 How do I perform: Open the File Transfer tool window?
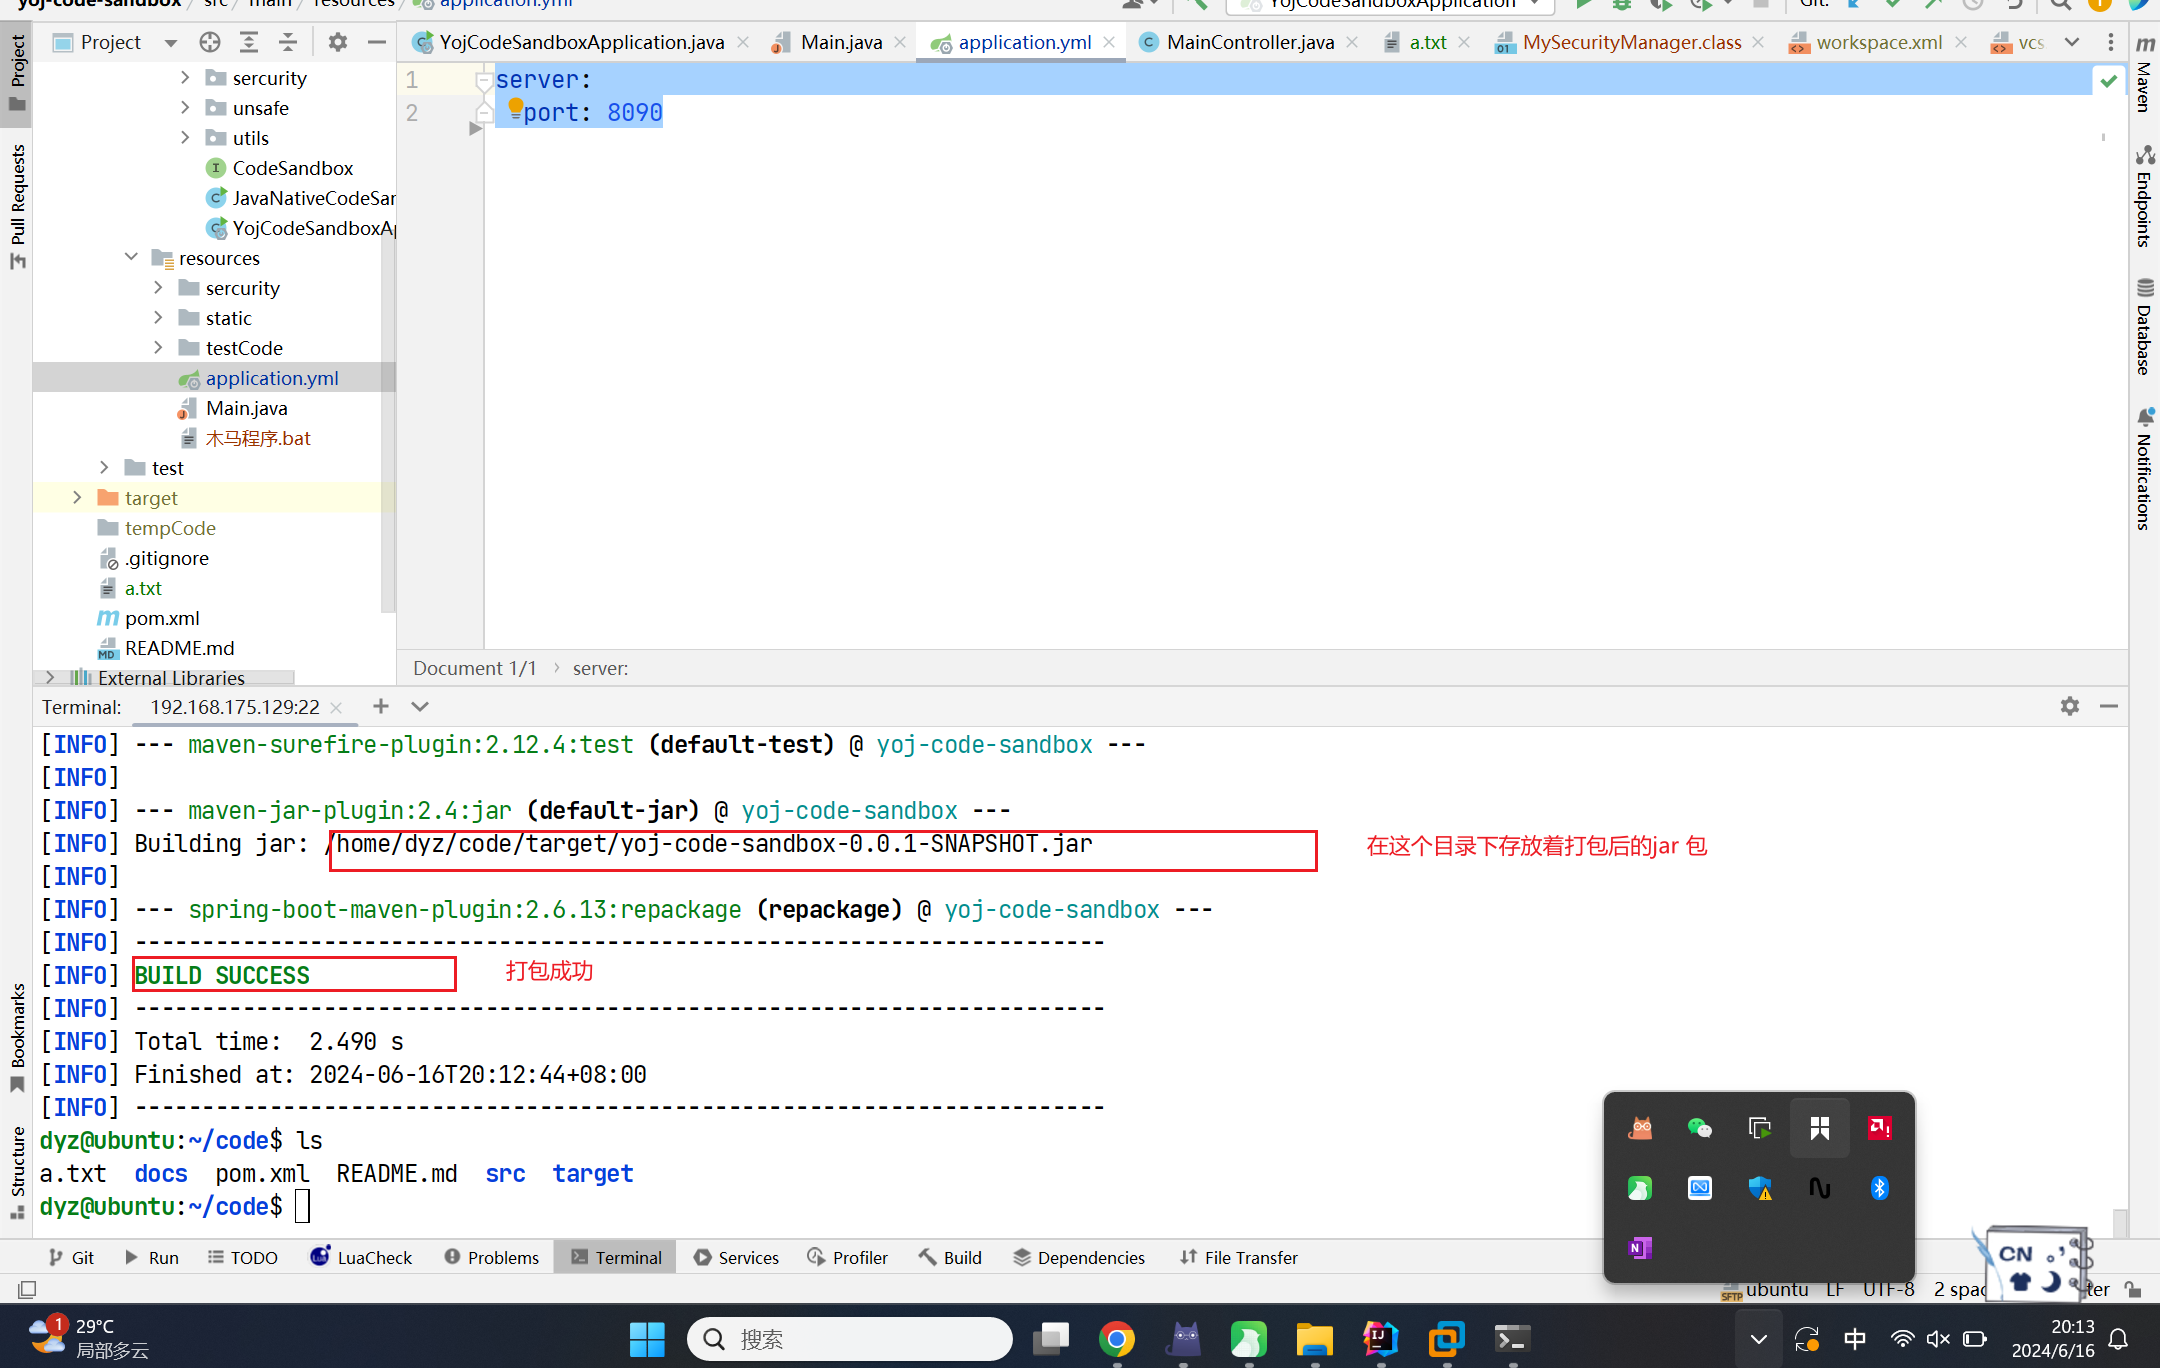click(x=1239, y=1257)
